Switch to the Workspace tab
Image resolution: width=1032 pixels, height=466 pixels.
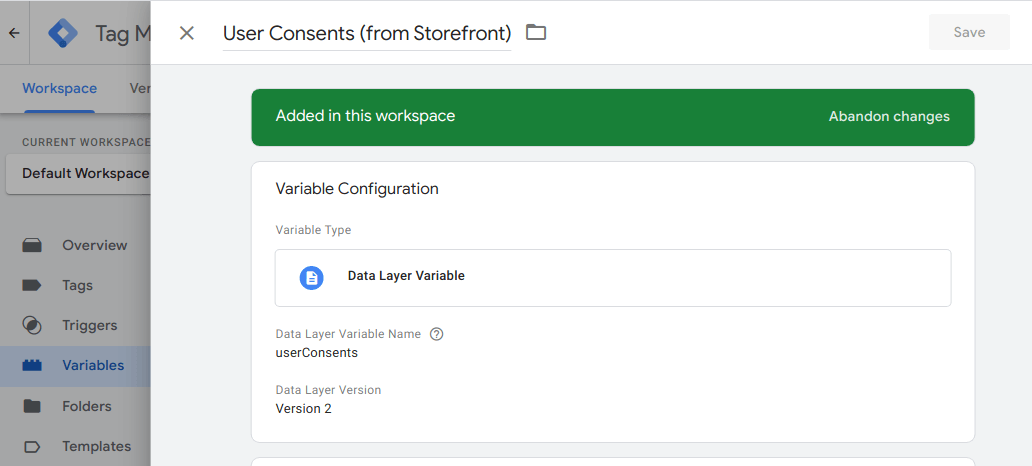click(59, 88)
